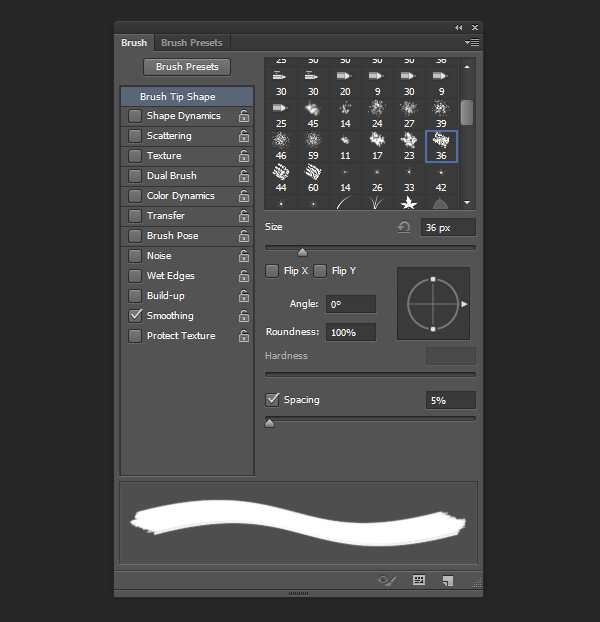This screenshot has width=600, height=622.
Task: Click the lock icon beside Scattering
Action: pyautogui.click(x=244, y=136)
